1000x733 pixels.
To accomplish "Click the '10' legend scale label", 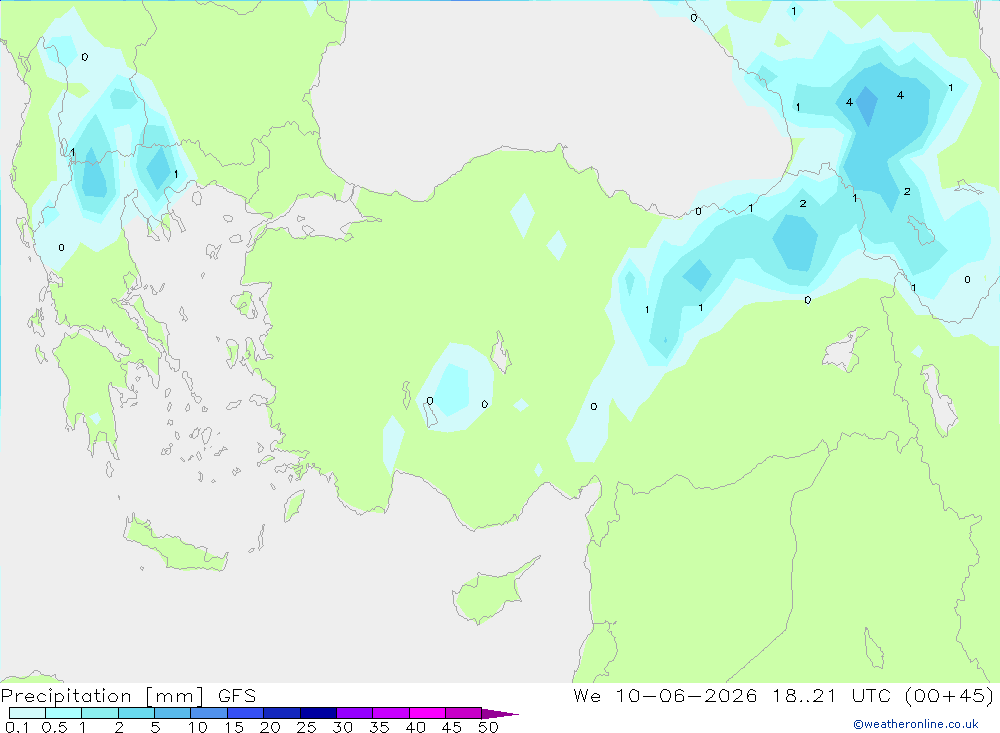I will 198,727.
